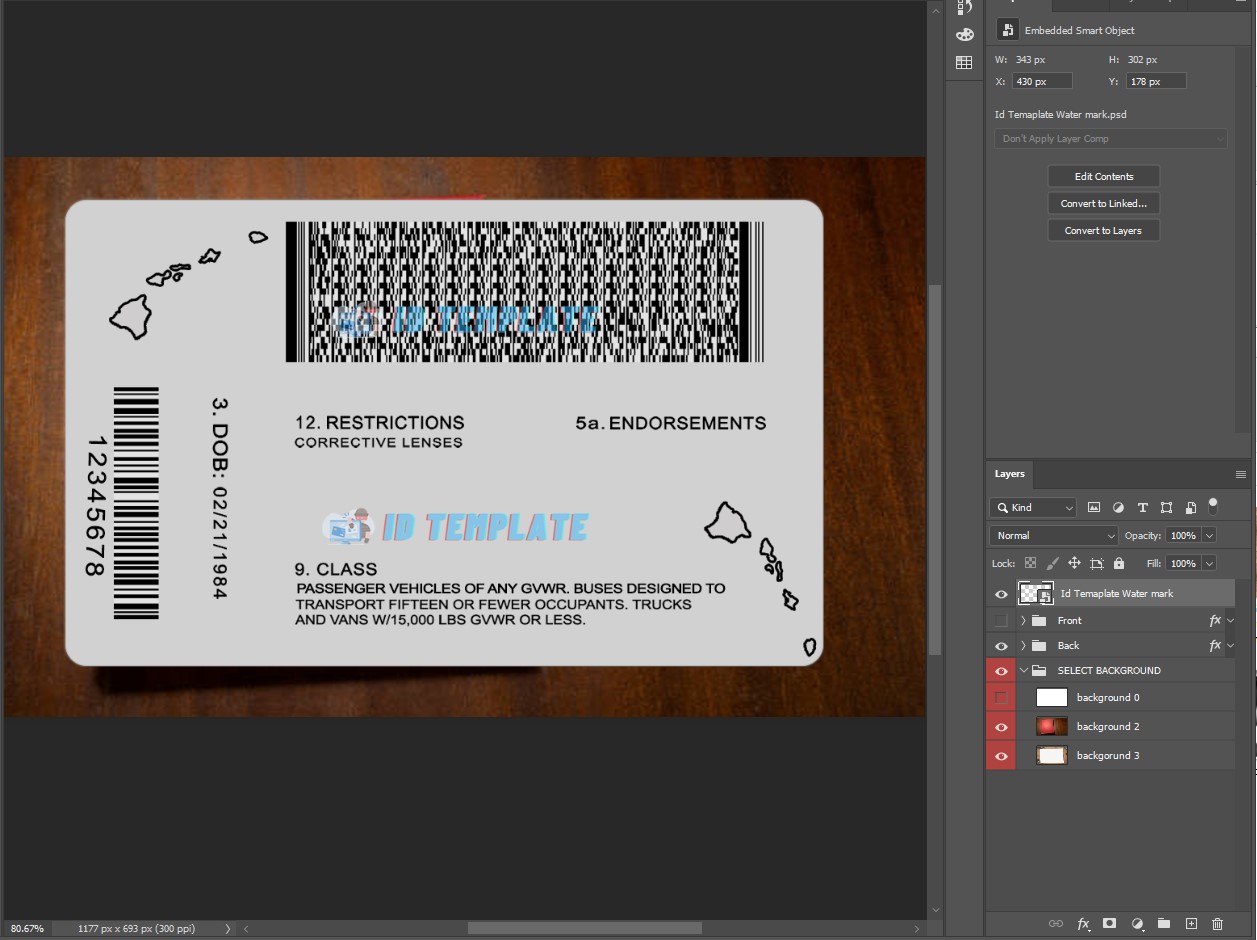Filter layers by type layers icon

[1142, 508]
